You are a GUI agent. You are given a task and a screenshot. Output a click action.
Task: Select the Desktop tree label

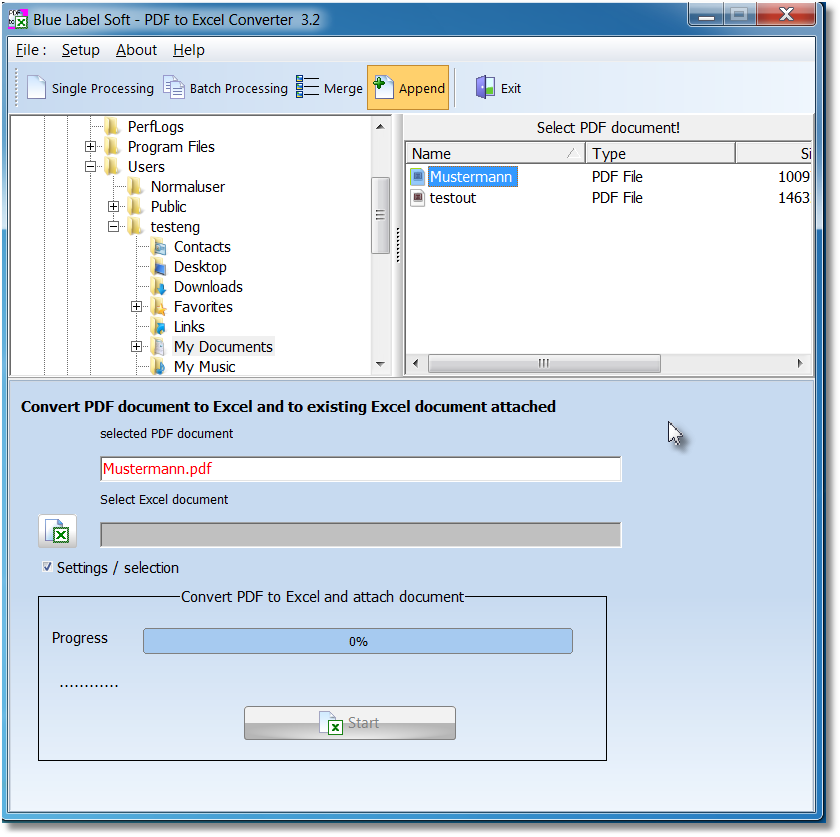200,266
